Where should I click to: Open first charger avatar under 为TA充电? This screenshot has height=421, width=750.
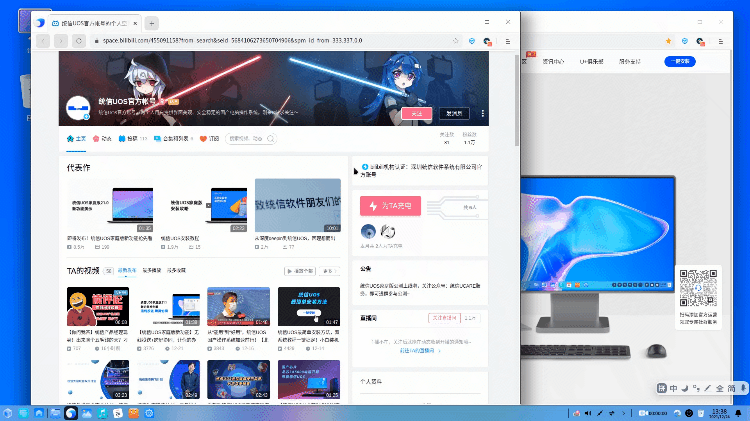(368, 232)
